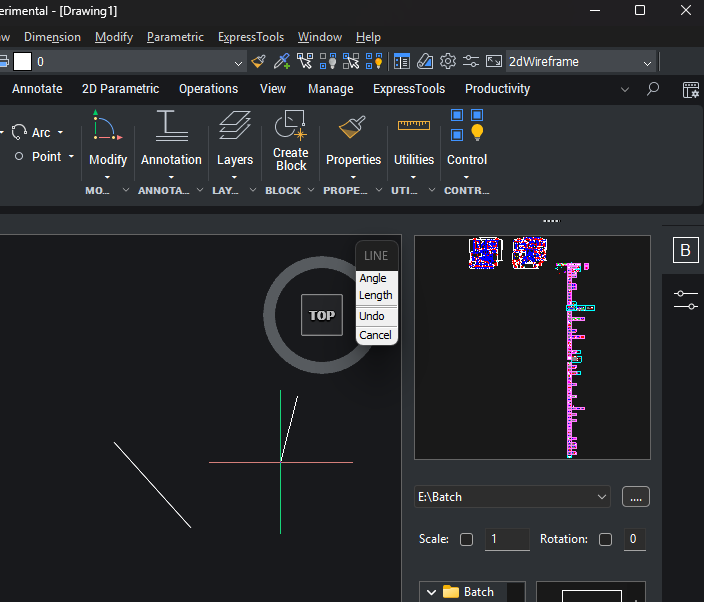
Task: Click the eyedropper with plus icon
Action: 282,62
